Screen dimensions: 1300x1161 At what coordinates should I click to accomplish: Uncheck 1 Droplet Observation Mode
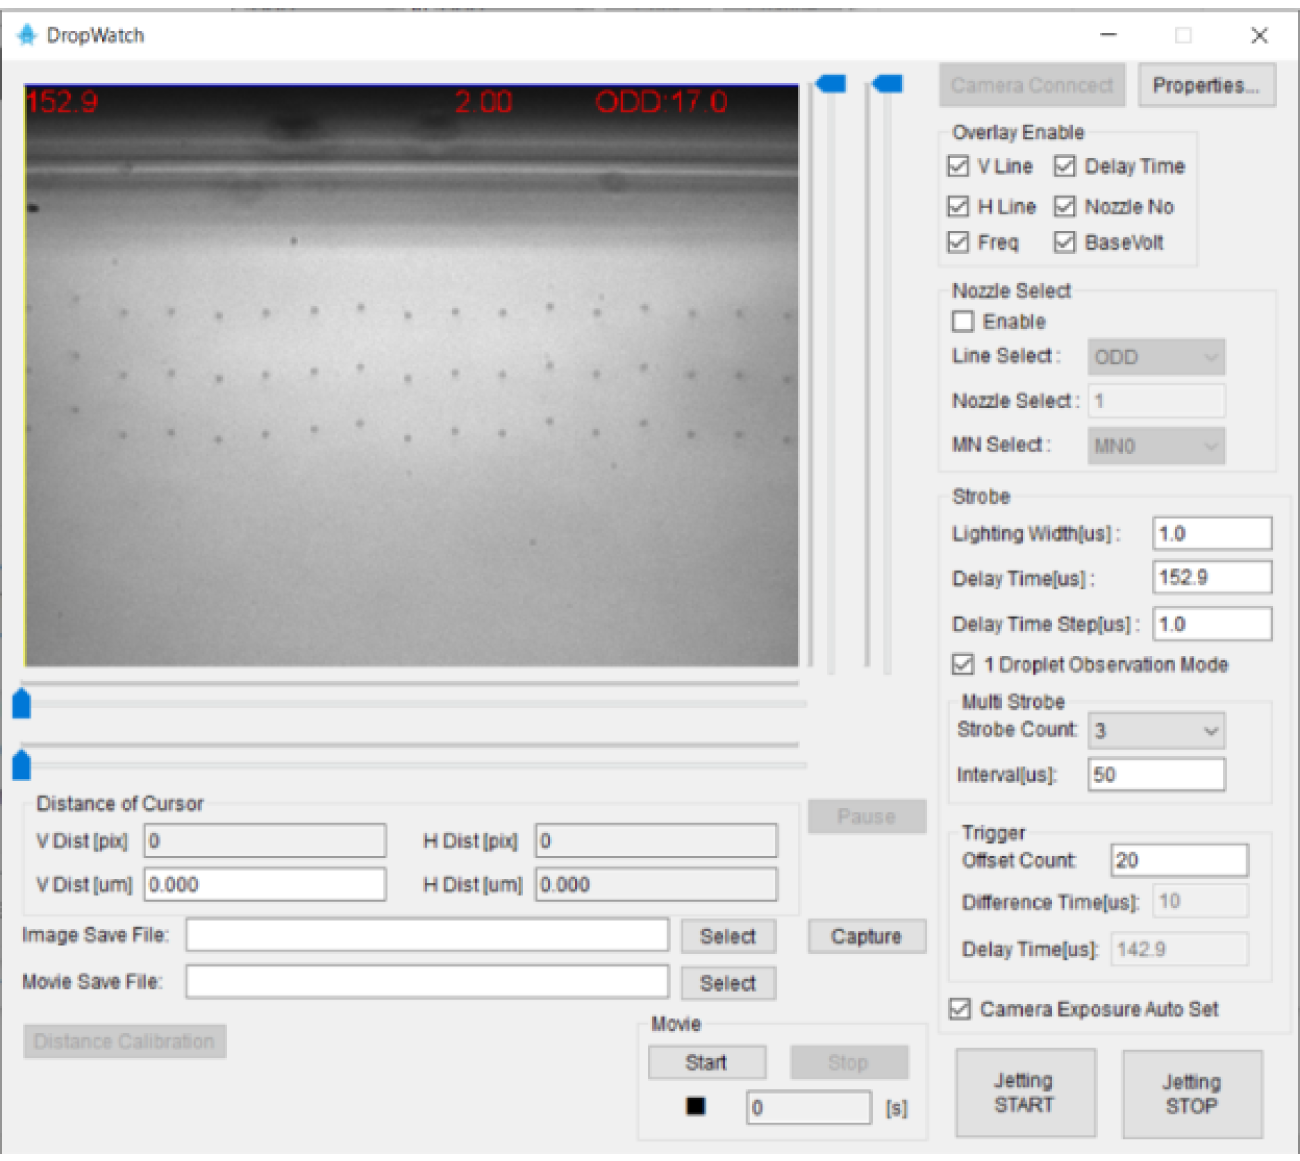point(962,664)
